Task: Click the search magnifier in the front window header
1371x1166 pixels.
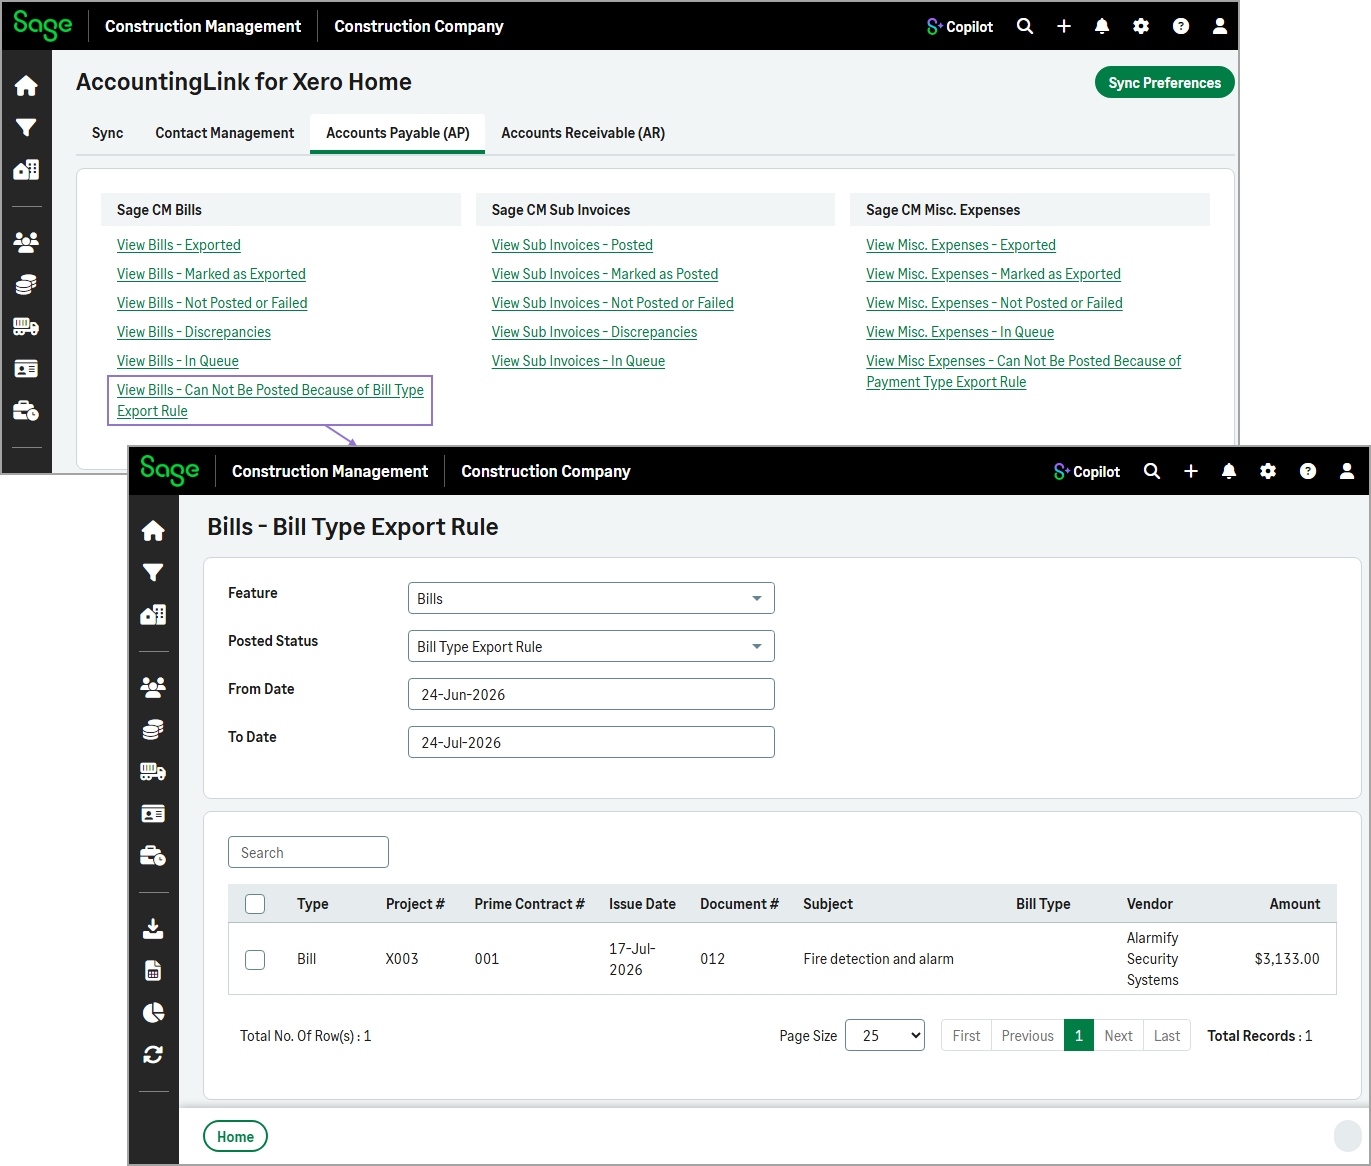Action: [x=1152, y=471]
